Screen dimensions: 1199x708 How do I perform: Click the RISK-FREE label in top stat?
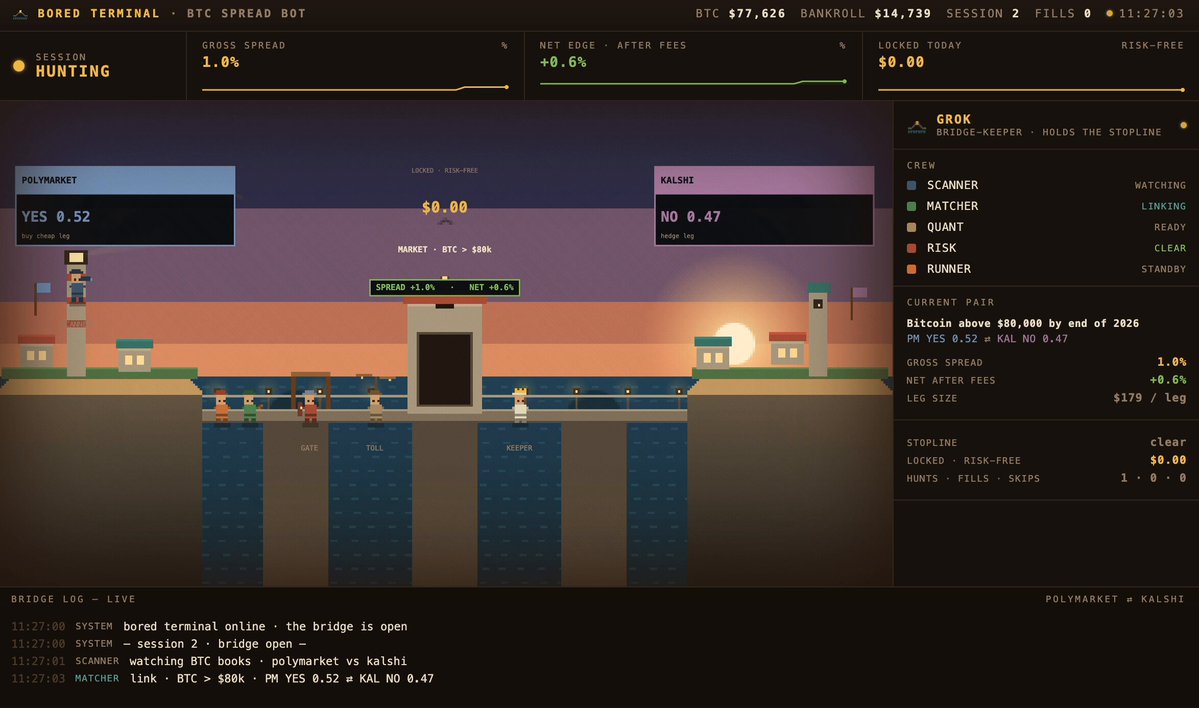pos(1152,45)
